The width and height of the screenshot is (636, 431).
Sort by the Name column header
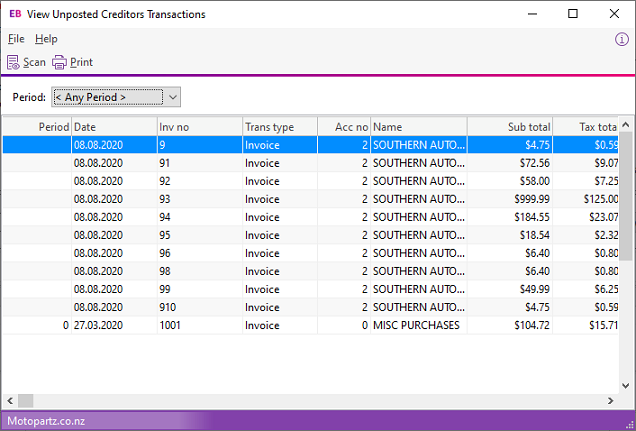point(419,127)
